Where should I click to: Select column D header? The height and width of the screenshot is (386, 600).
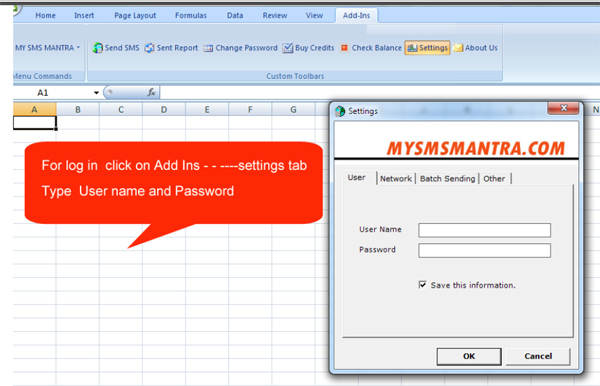click(x=164, y=109)
